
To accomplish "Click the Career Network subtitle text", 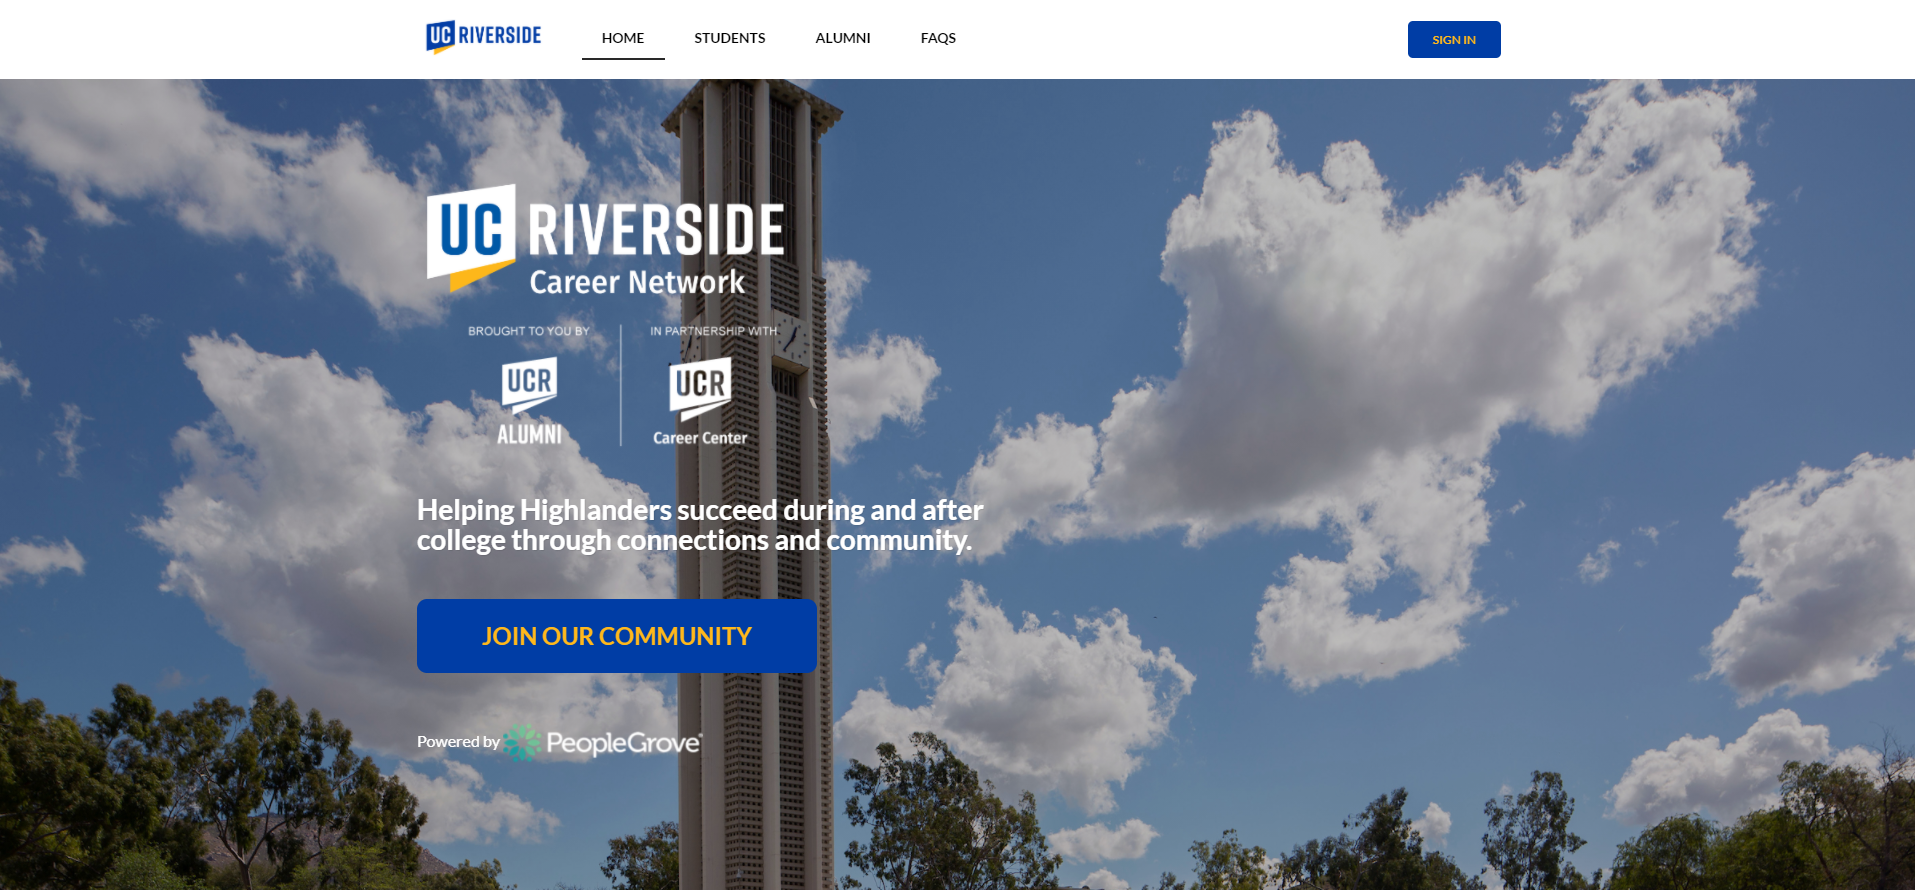I will (637, 283).
